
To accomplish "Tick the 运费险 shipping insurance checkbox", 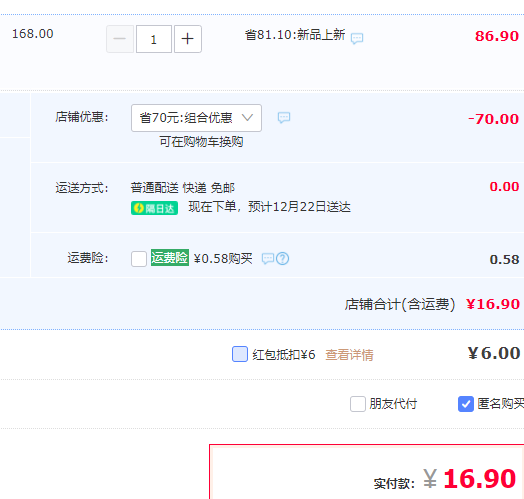I will click(x=139, y=259).
